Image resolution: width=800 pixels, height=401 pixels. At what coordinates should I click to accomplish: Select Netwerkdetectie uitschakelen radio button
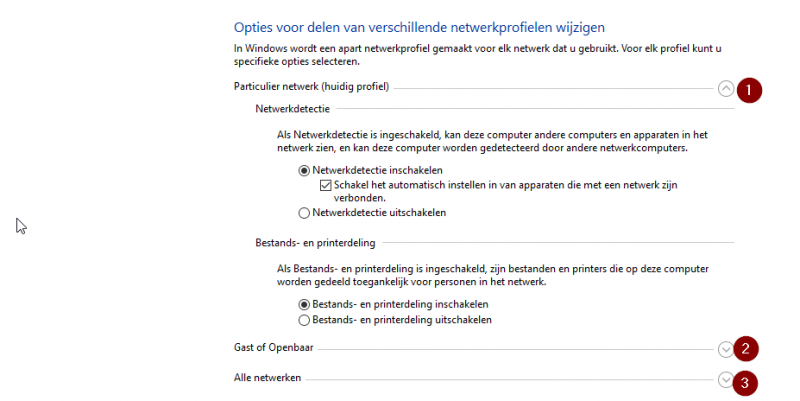click(x=304, y=212)
